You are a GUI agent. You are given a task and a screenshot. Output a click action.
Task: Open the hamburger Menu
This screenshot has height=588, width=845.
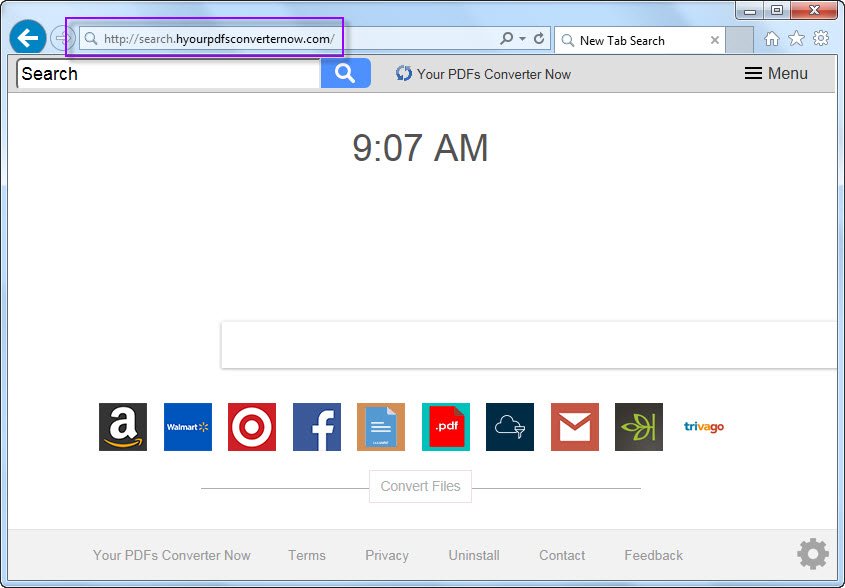pyautogui.click(x=776, y=73)
